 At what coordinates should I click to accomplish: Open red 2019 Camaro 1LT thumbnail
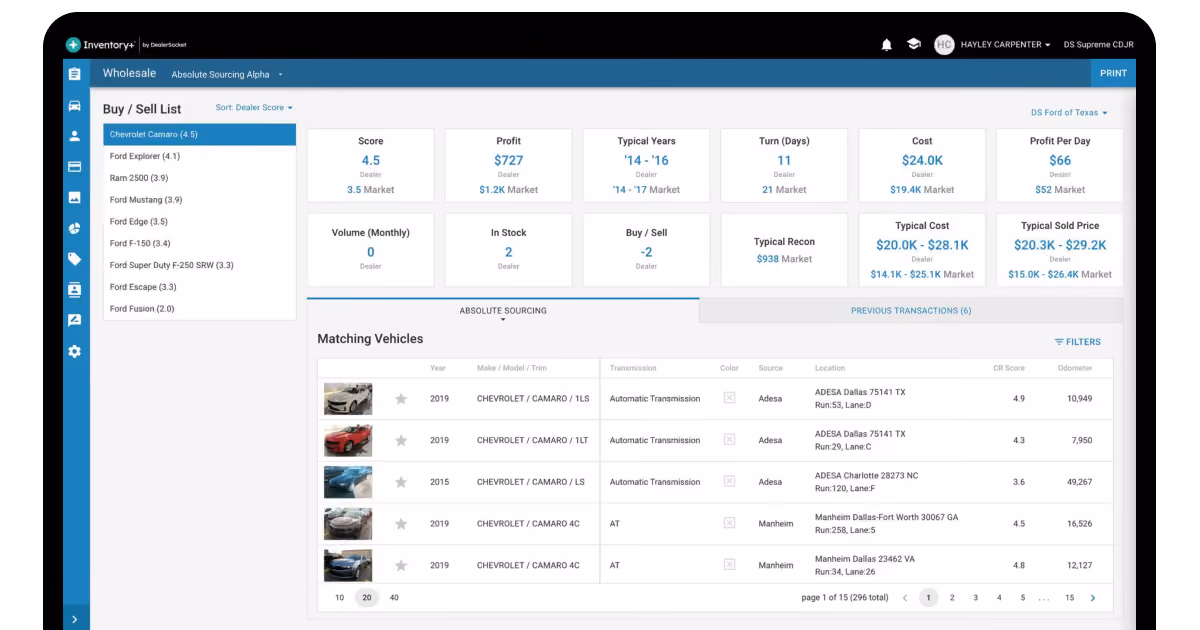pyautogui.click(x=348, y=440)
